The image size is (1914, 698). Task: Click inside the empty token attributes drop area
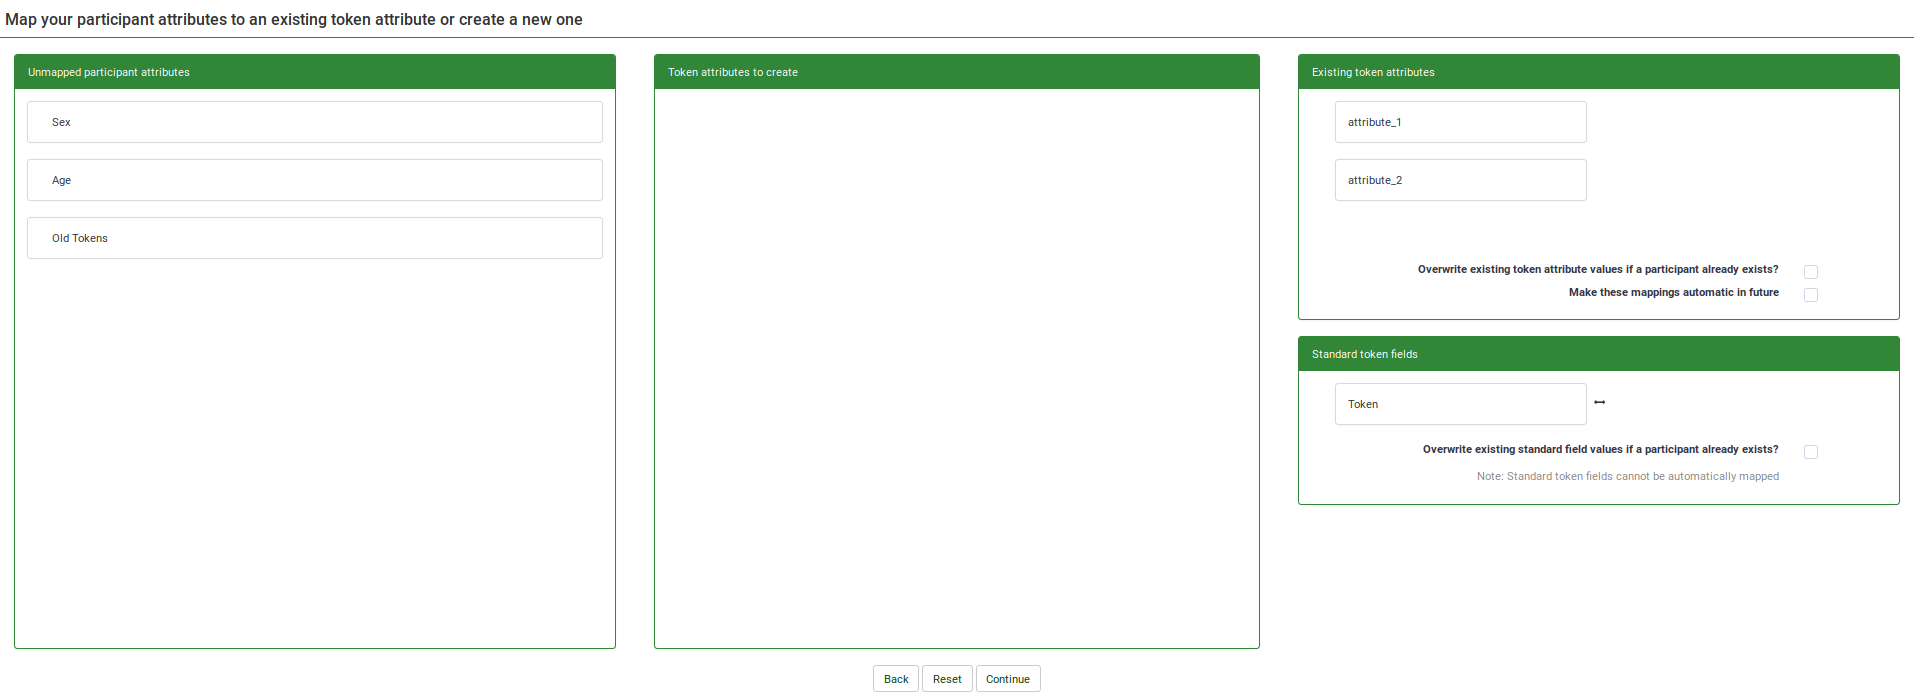(956, 368)
